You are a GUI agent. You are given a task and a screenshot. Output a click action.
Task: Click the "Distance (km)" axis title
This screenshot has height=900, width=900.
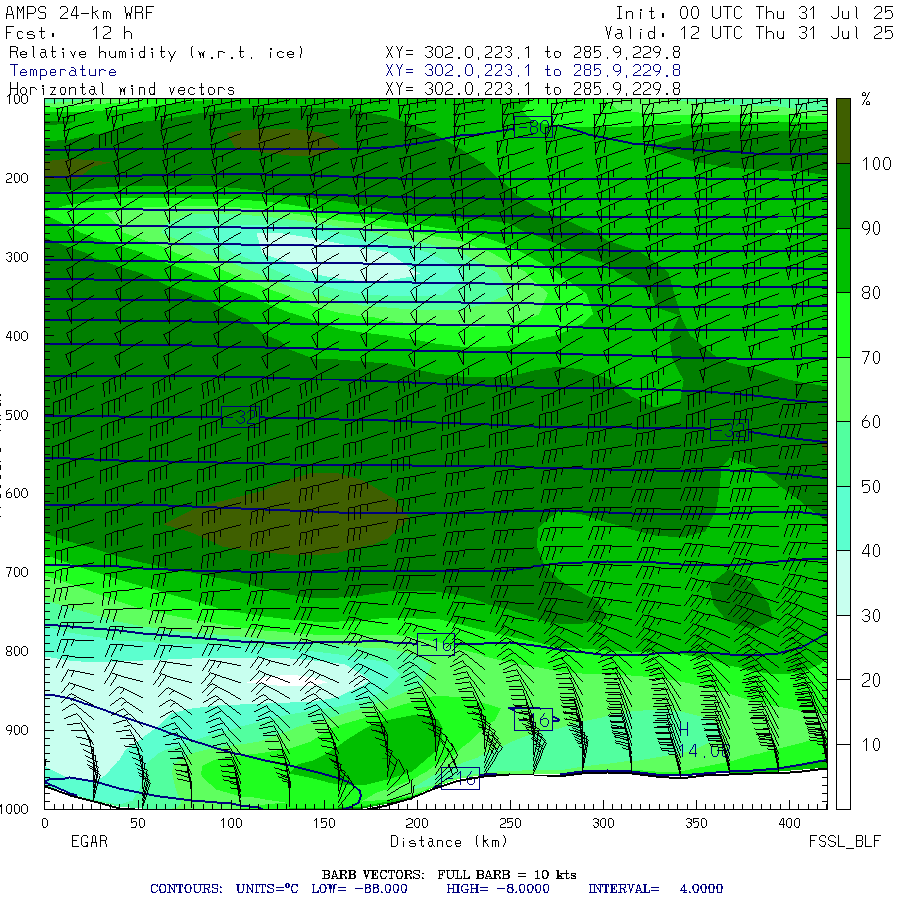(449, 842)
